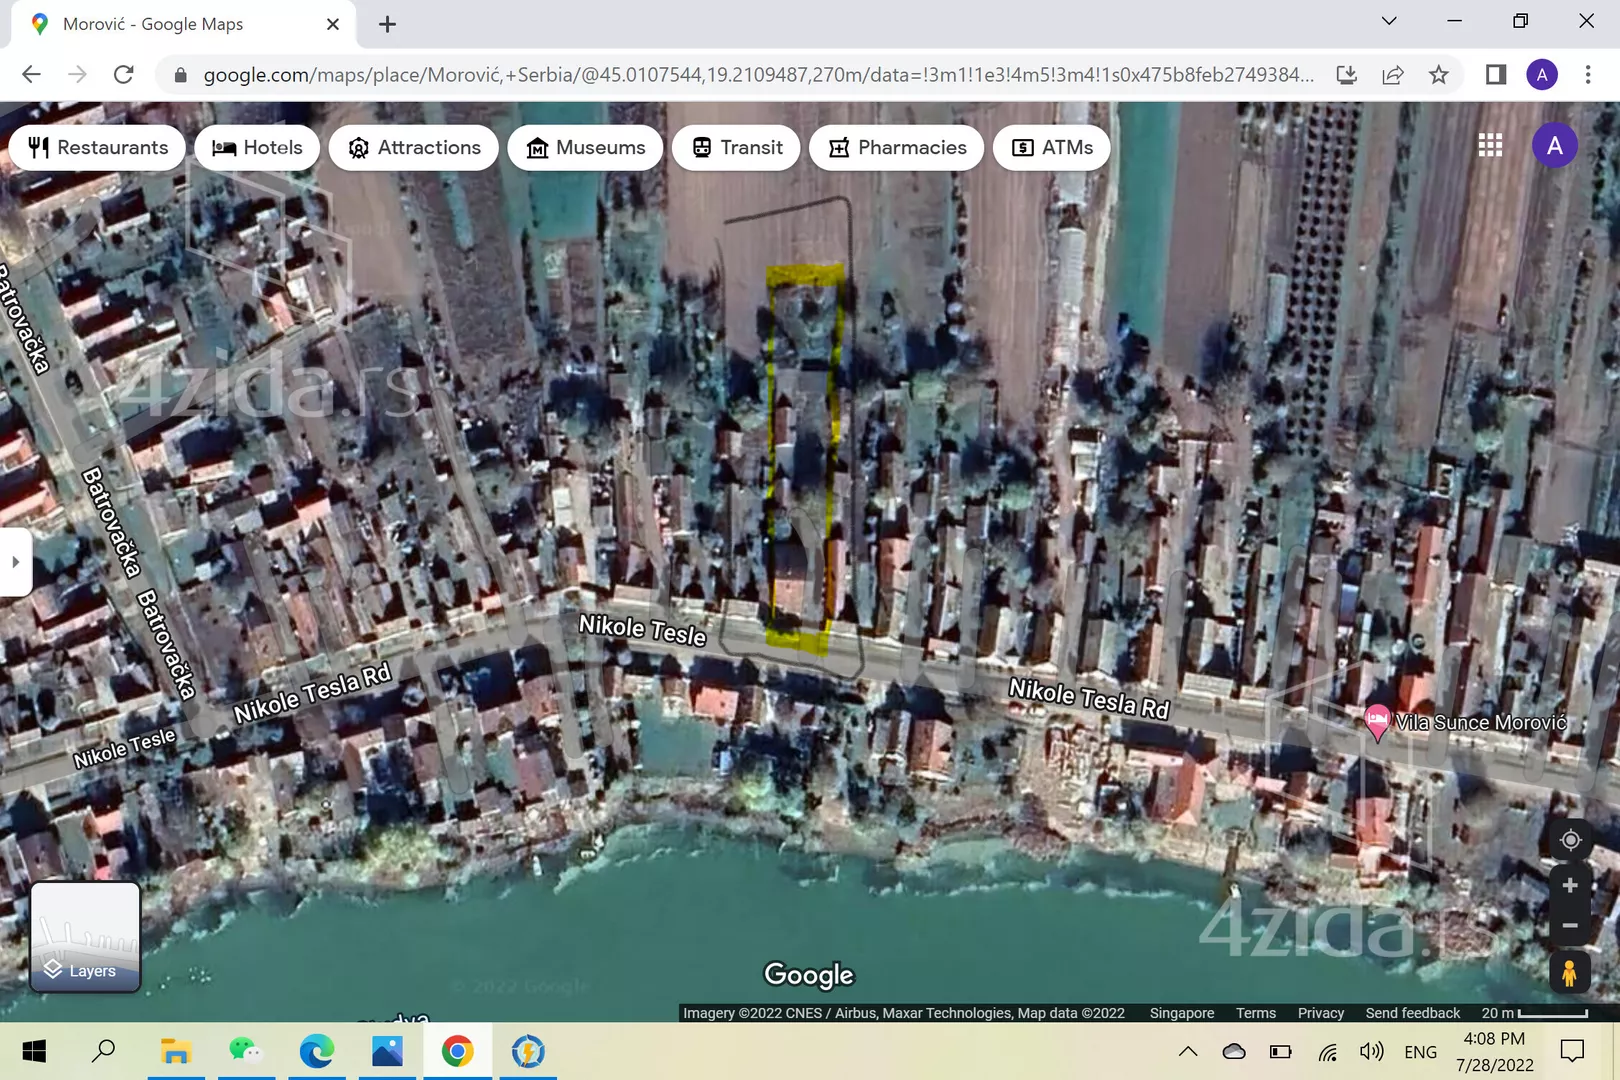The image size is (1620, 1080).
Task: Toggle the browser side panel
Action: pyautogui.click(x=1496, y=75)
